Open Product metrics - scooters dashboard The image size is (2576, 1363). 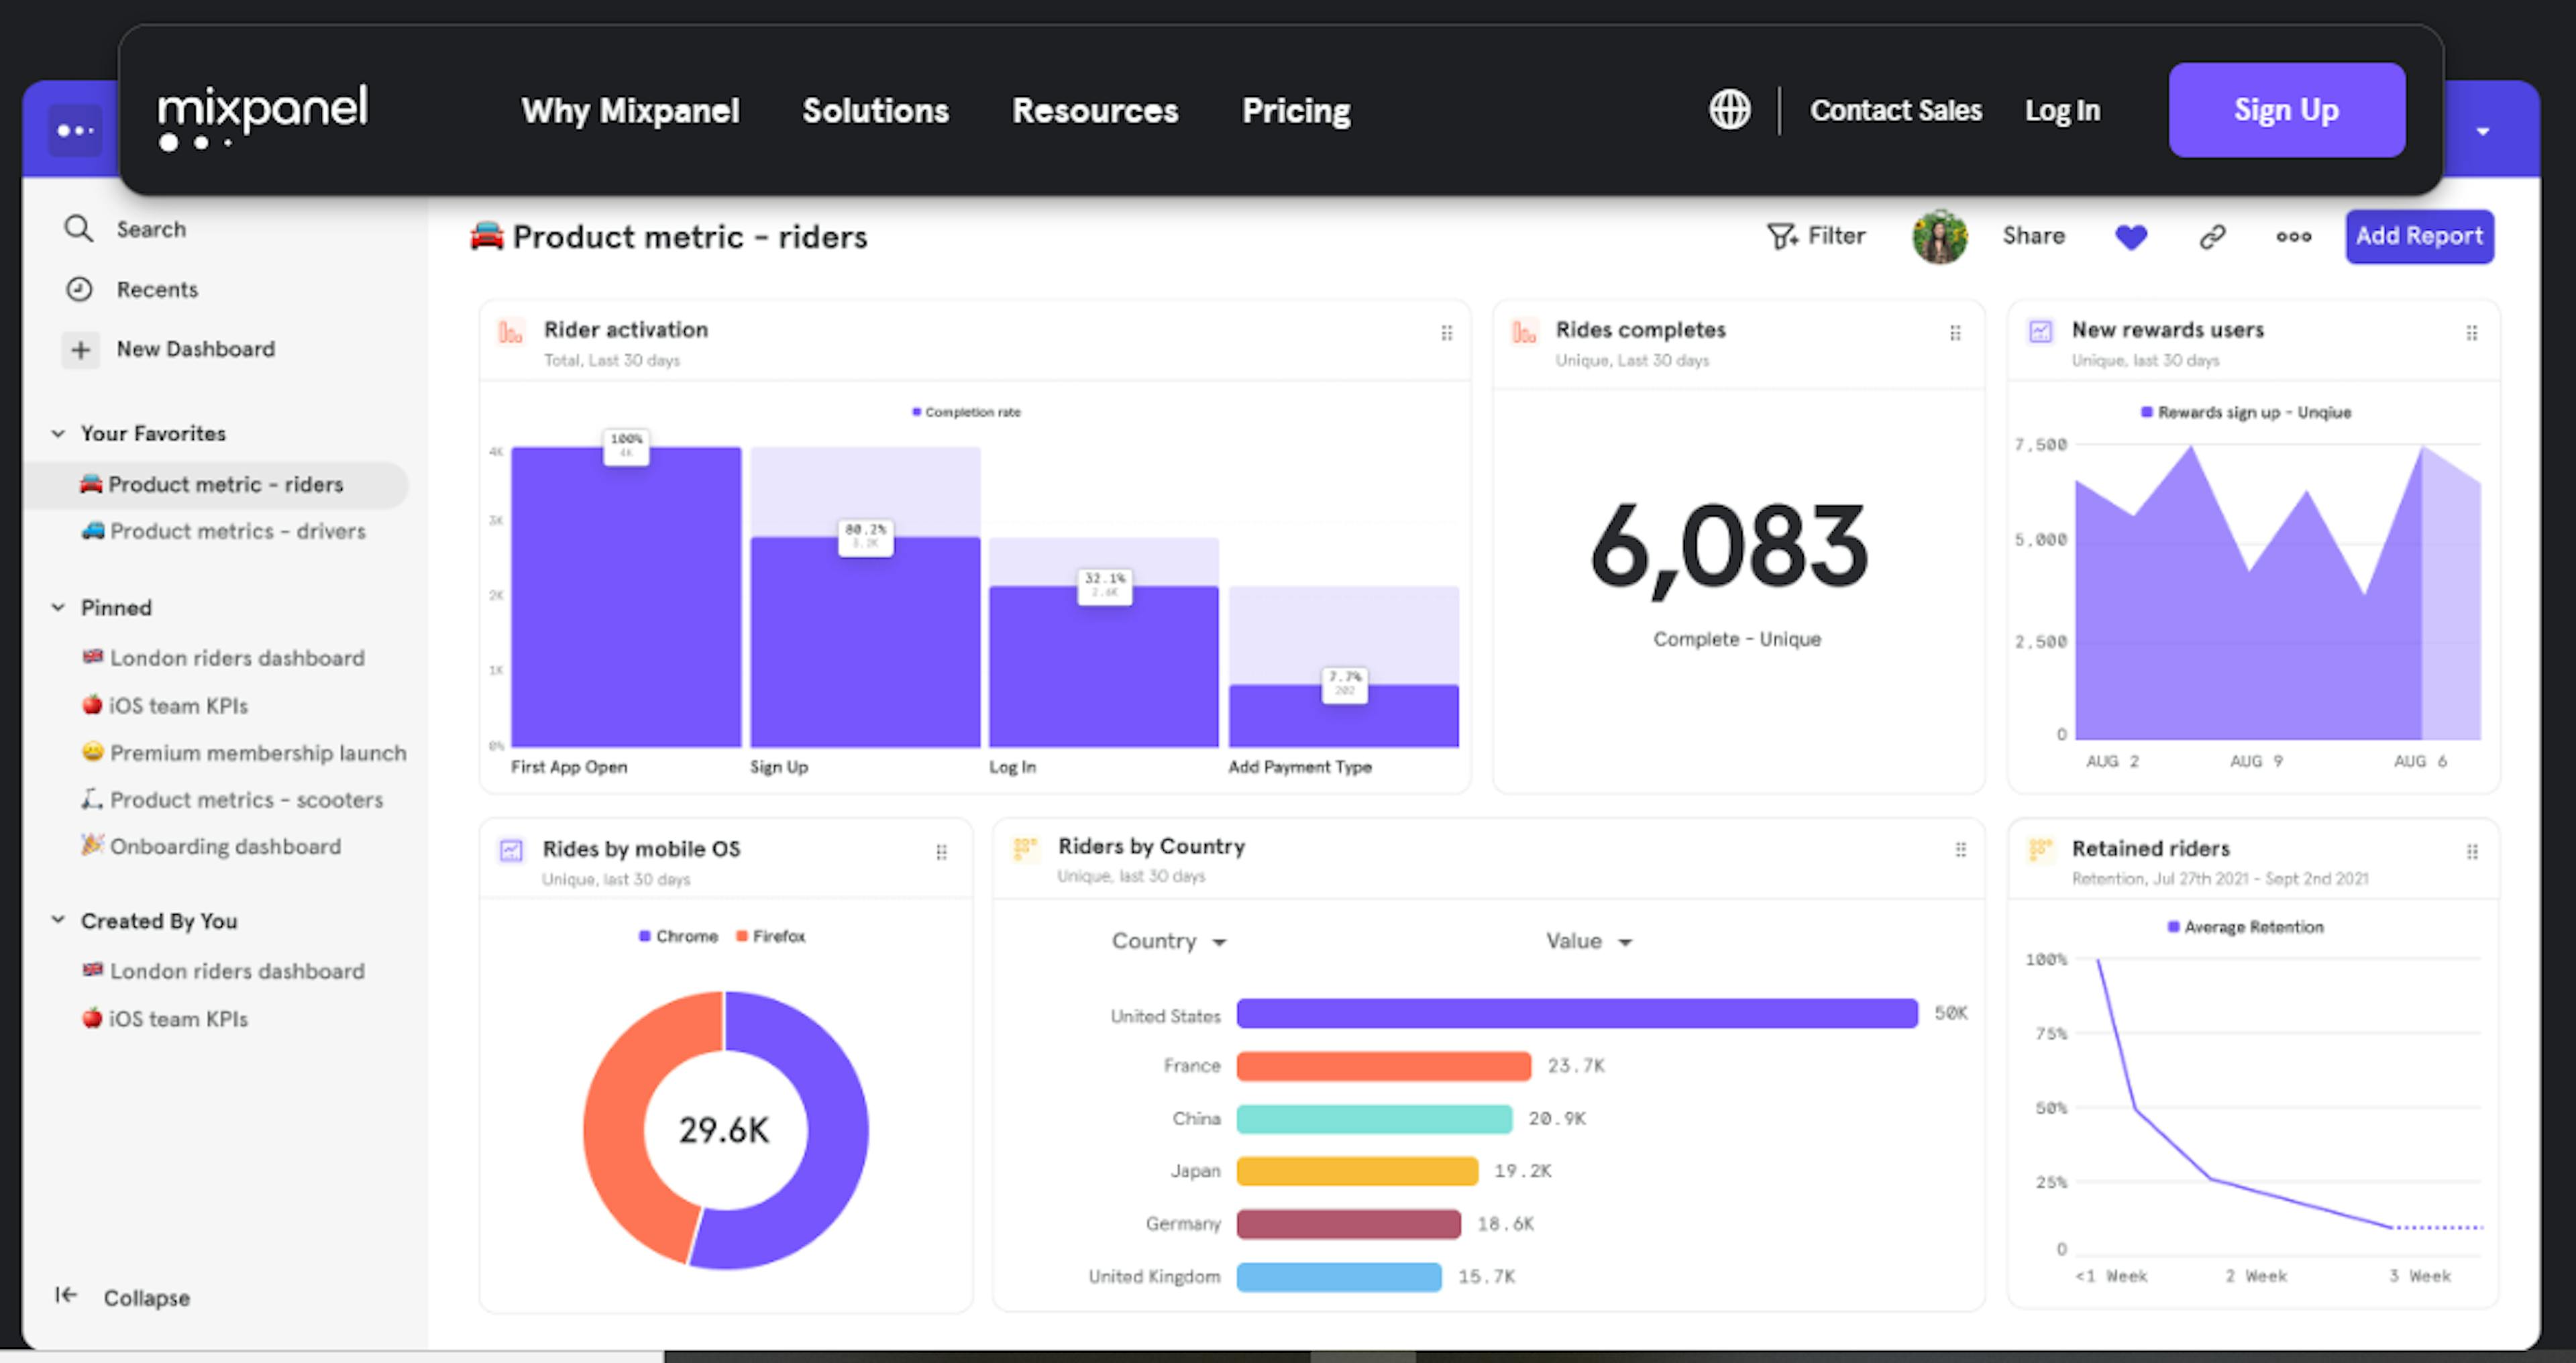232,799
